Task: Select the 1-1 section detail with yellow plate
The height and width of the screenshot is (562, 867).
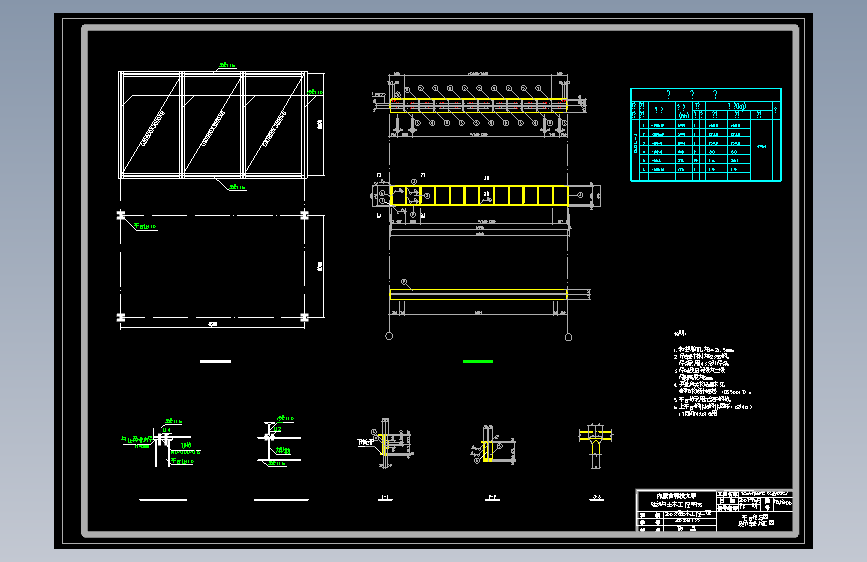Action: point(385,443)
